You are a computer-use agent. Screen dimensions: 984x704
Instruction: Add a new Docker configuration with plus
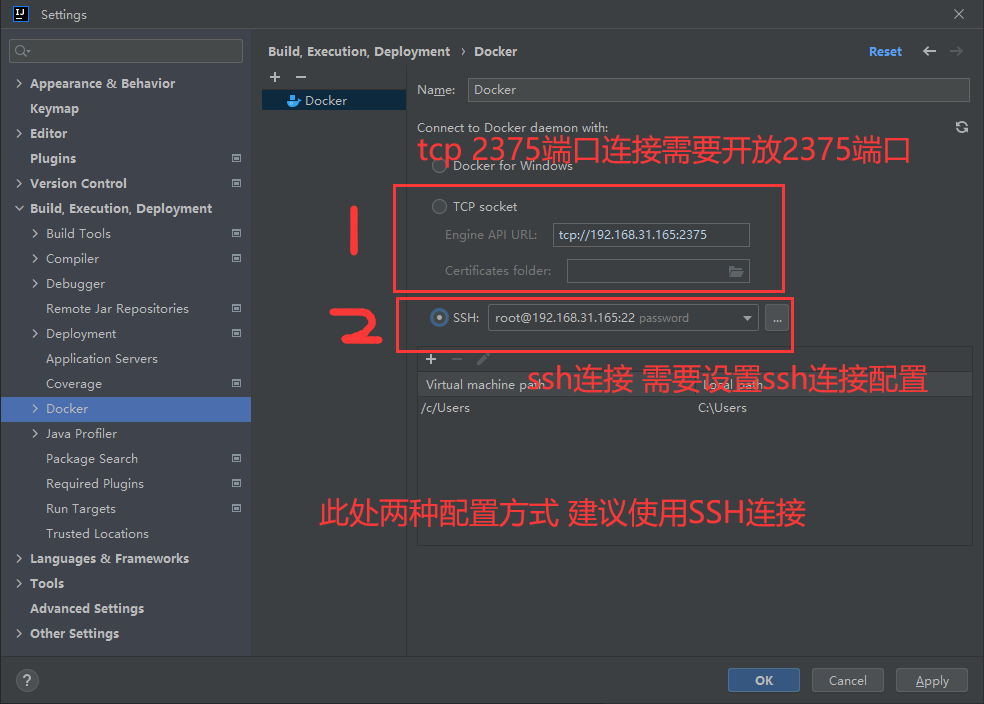275,77
